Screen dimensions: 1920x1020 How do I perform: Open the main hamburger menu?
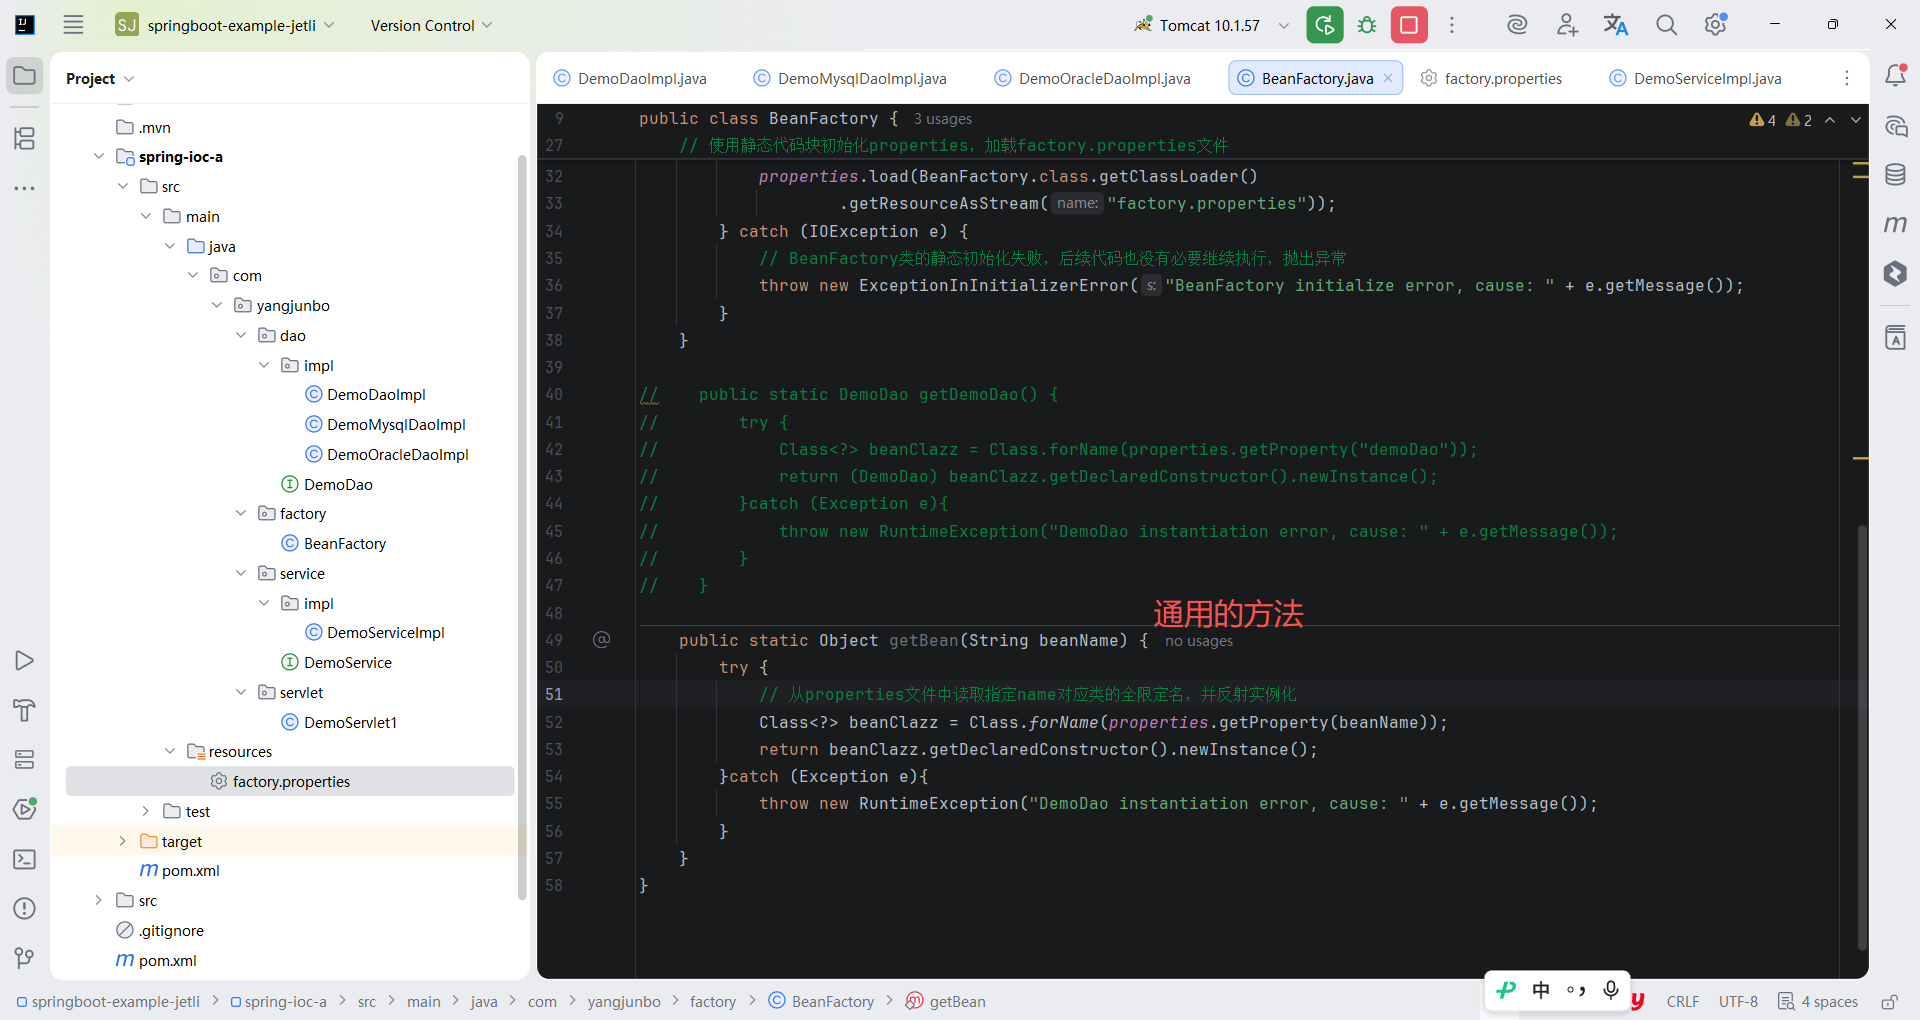click(x=73, y=25)
